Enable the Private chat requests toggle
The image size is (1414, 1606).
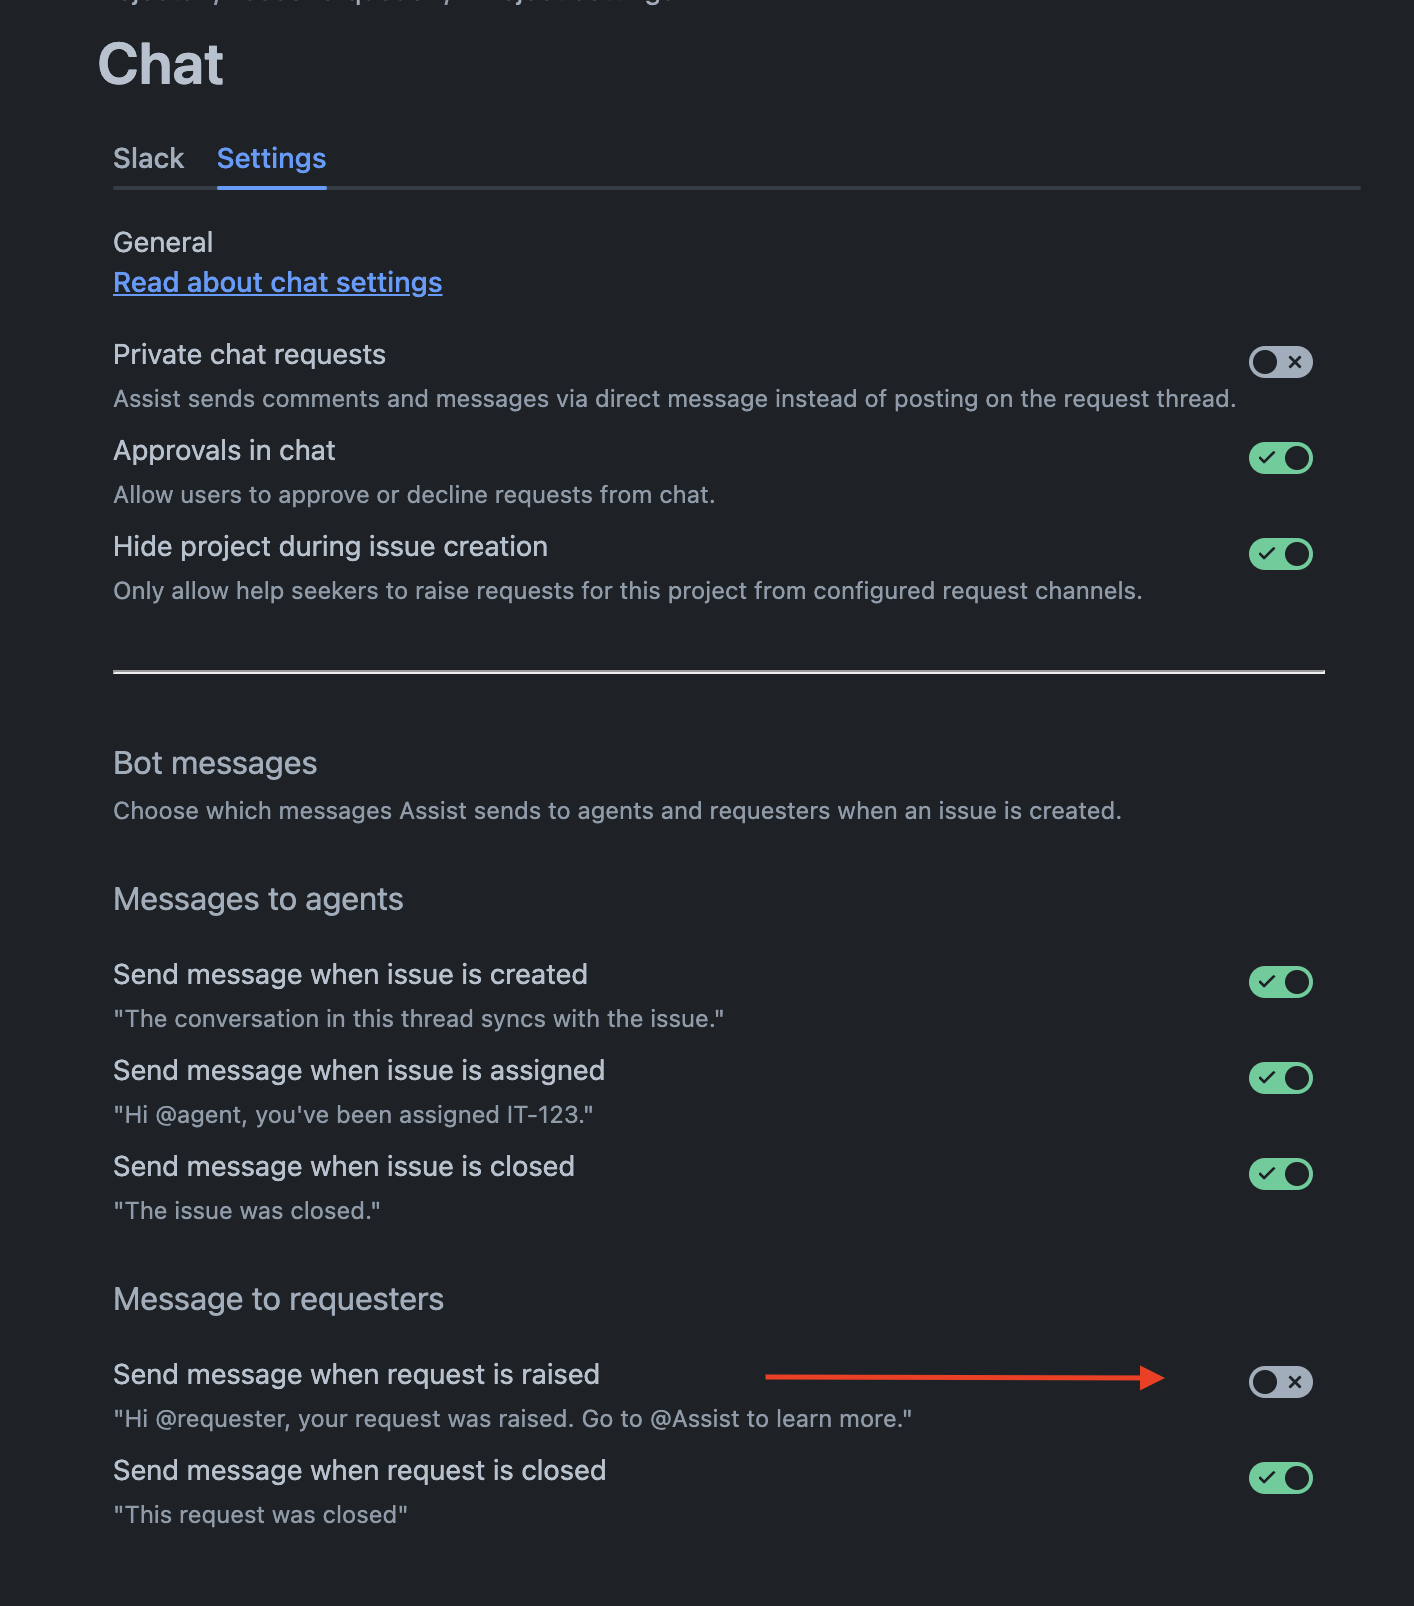click(1280, 362)
